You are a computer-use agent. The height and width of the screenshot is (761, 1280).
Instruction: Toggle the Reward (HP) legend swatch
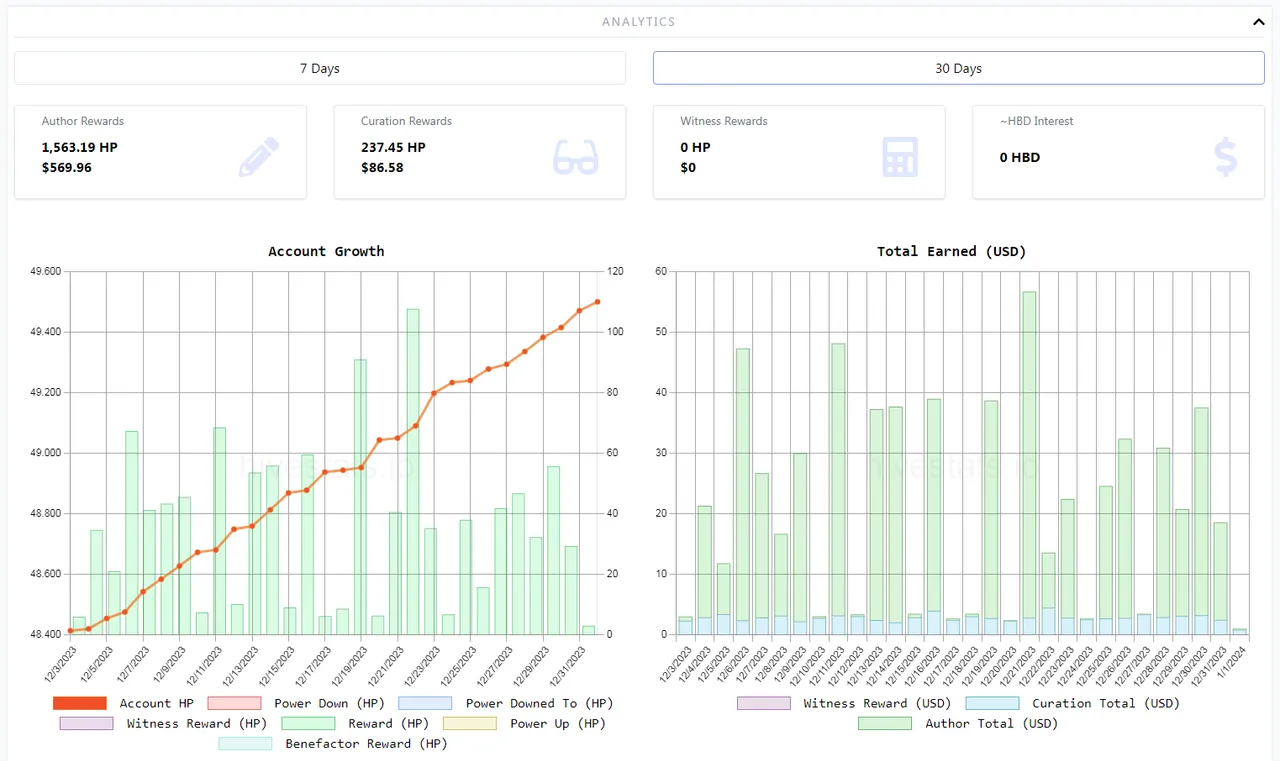pyautogui.click(x=308, y=723)
